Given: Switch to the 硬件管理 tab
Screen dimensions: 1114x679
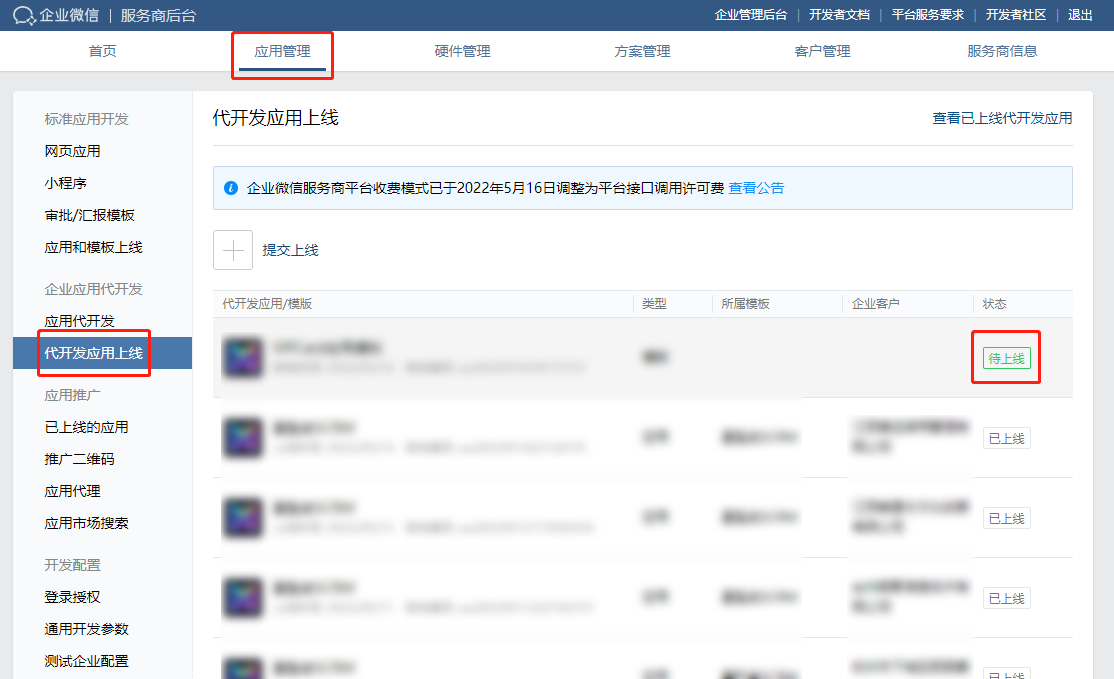Looking at the screenshot, I should [462, 50].
